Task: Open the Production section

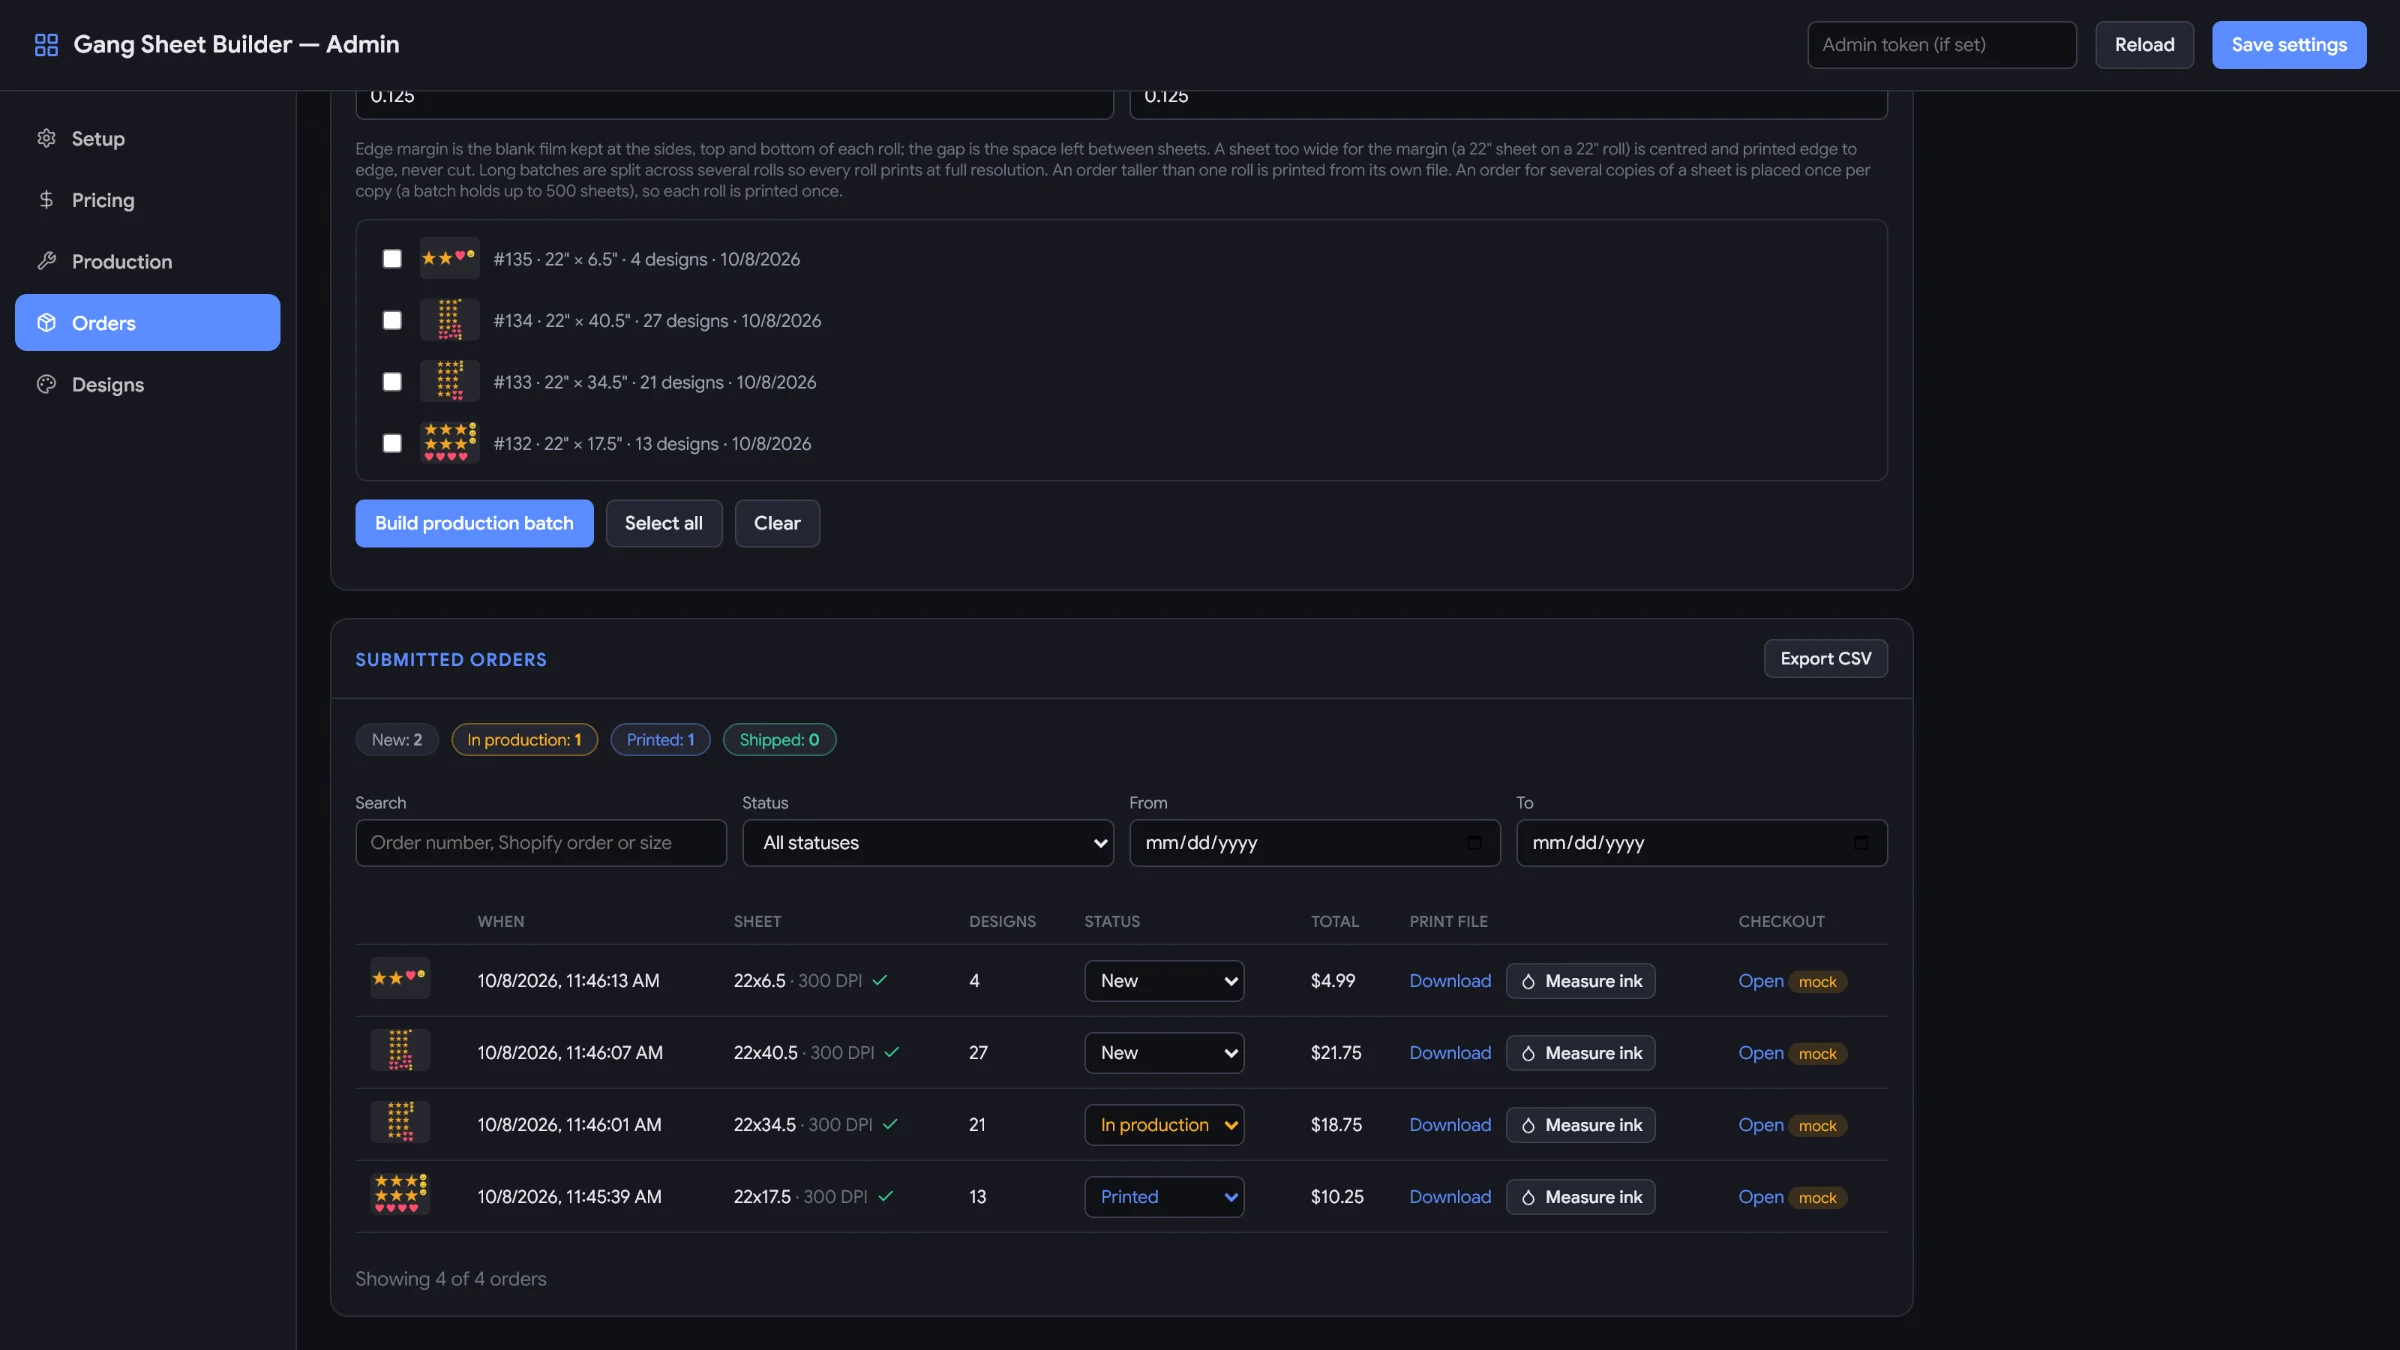Action: (148, 261)
